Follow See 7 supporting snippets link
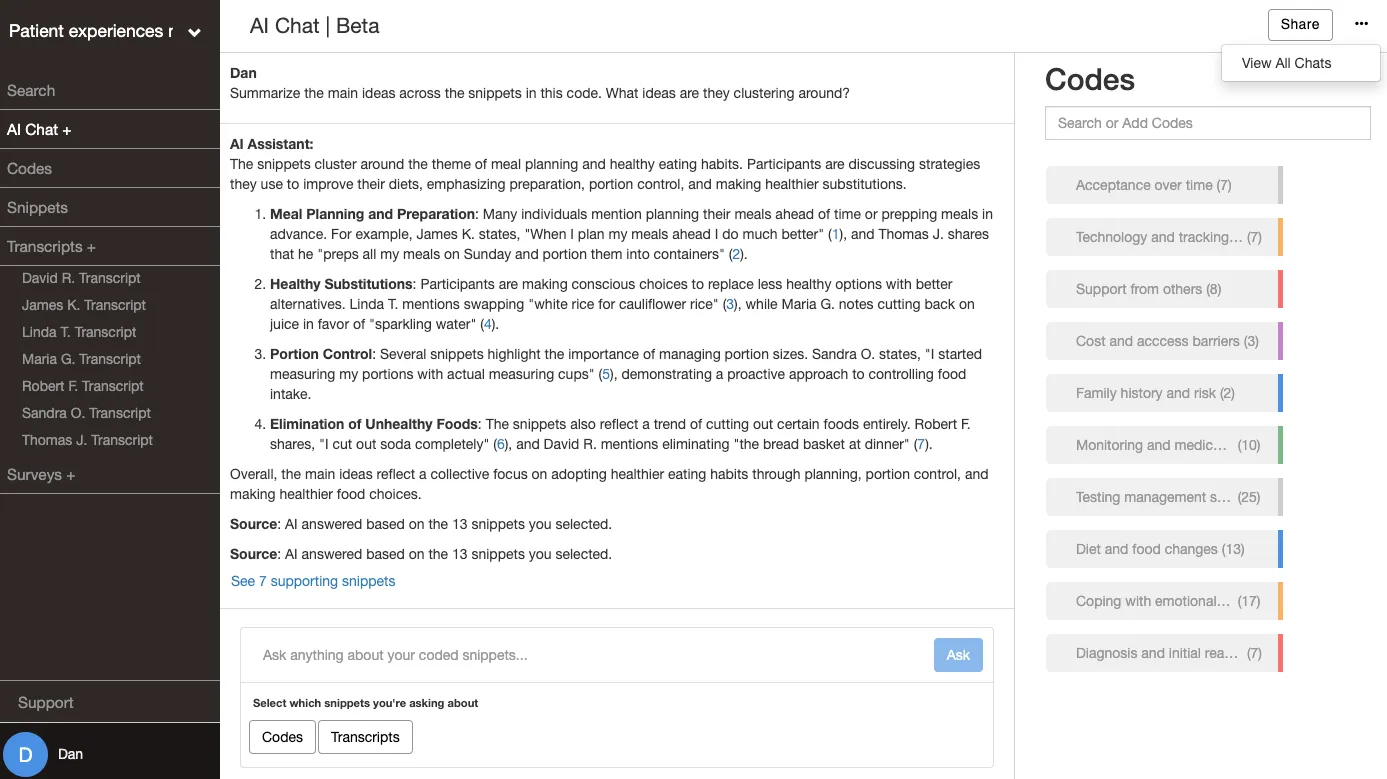This screenshot has height=779, width=1387. pyautogui.click(x=313, y=581)
